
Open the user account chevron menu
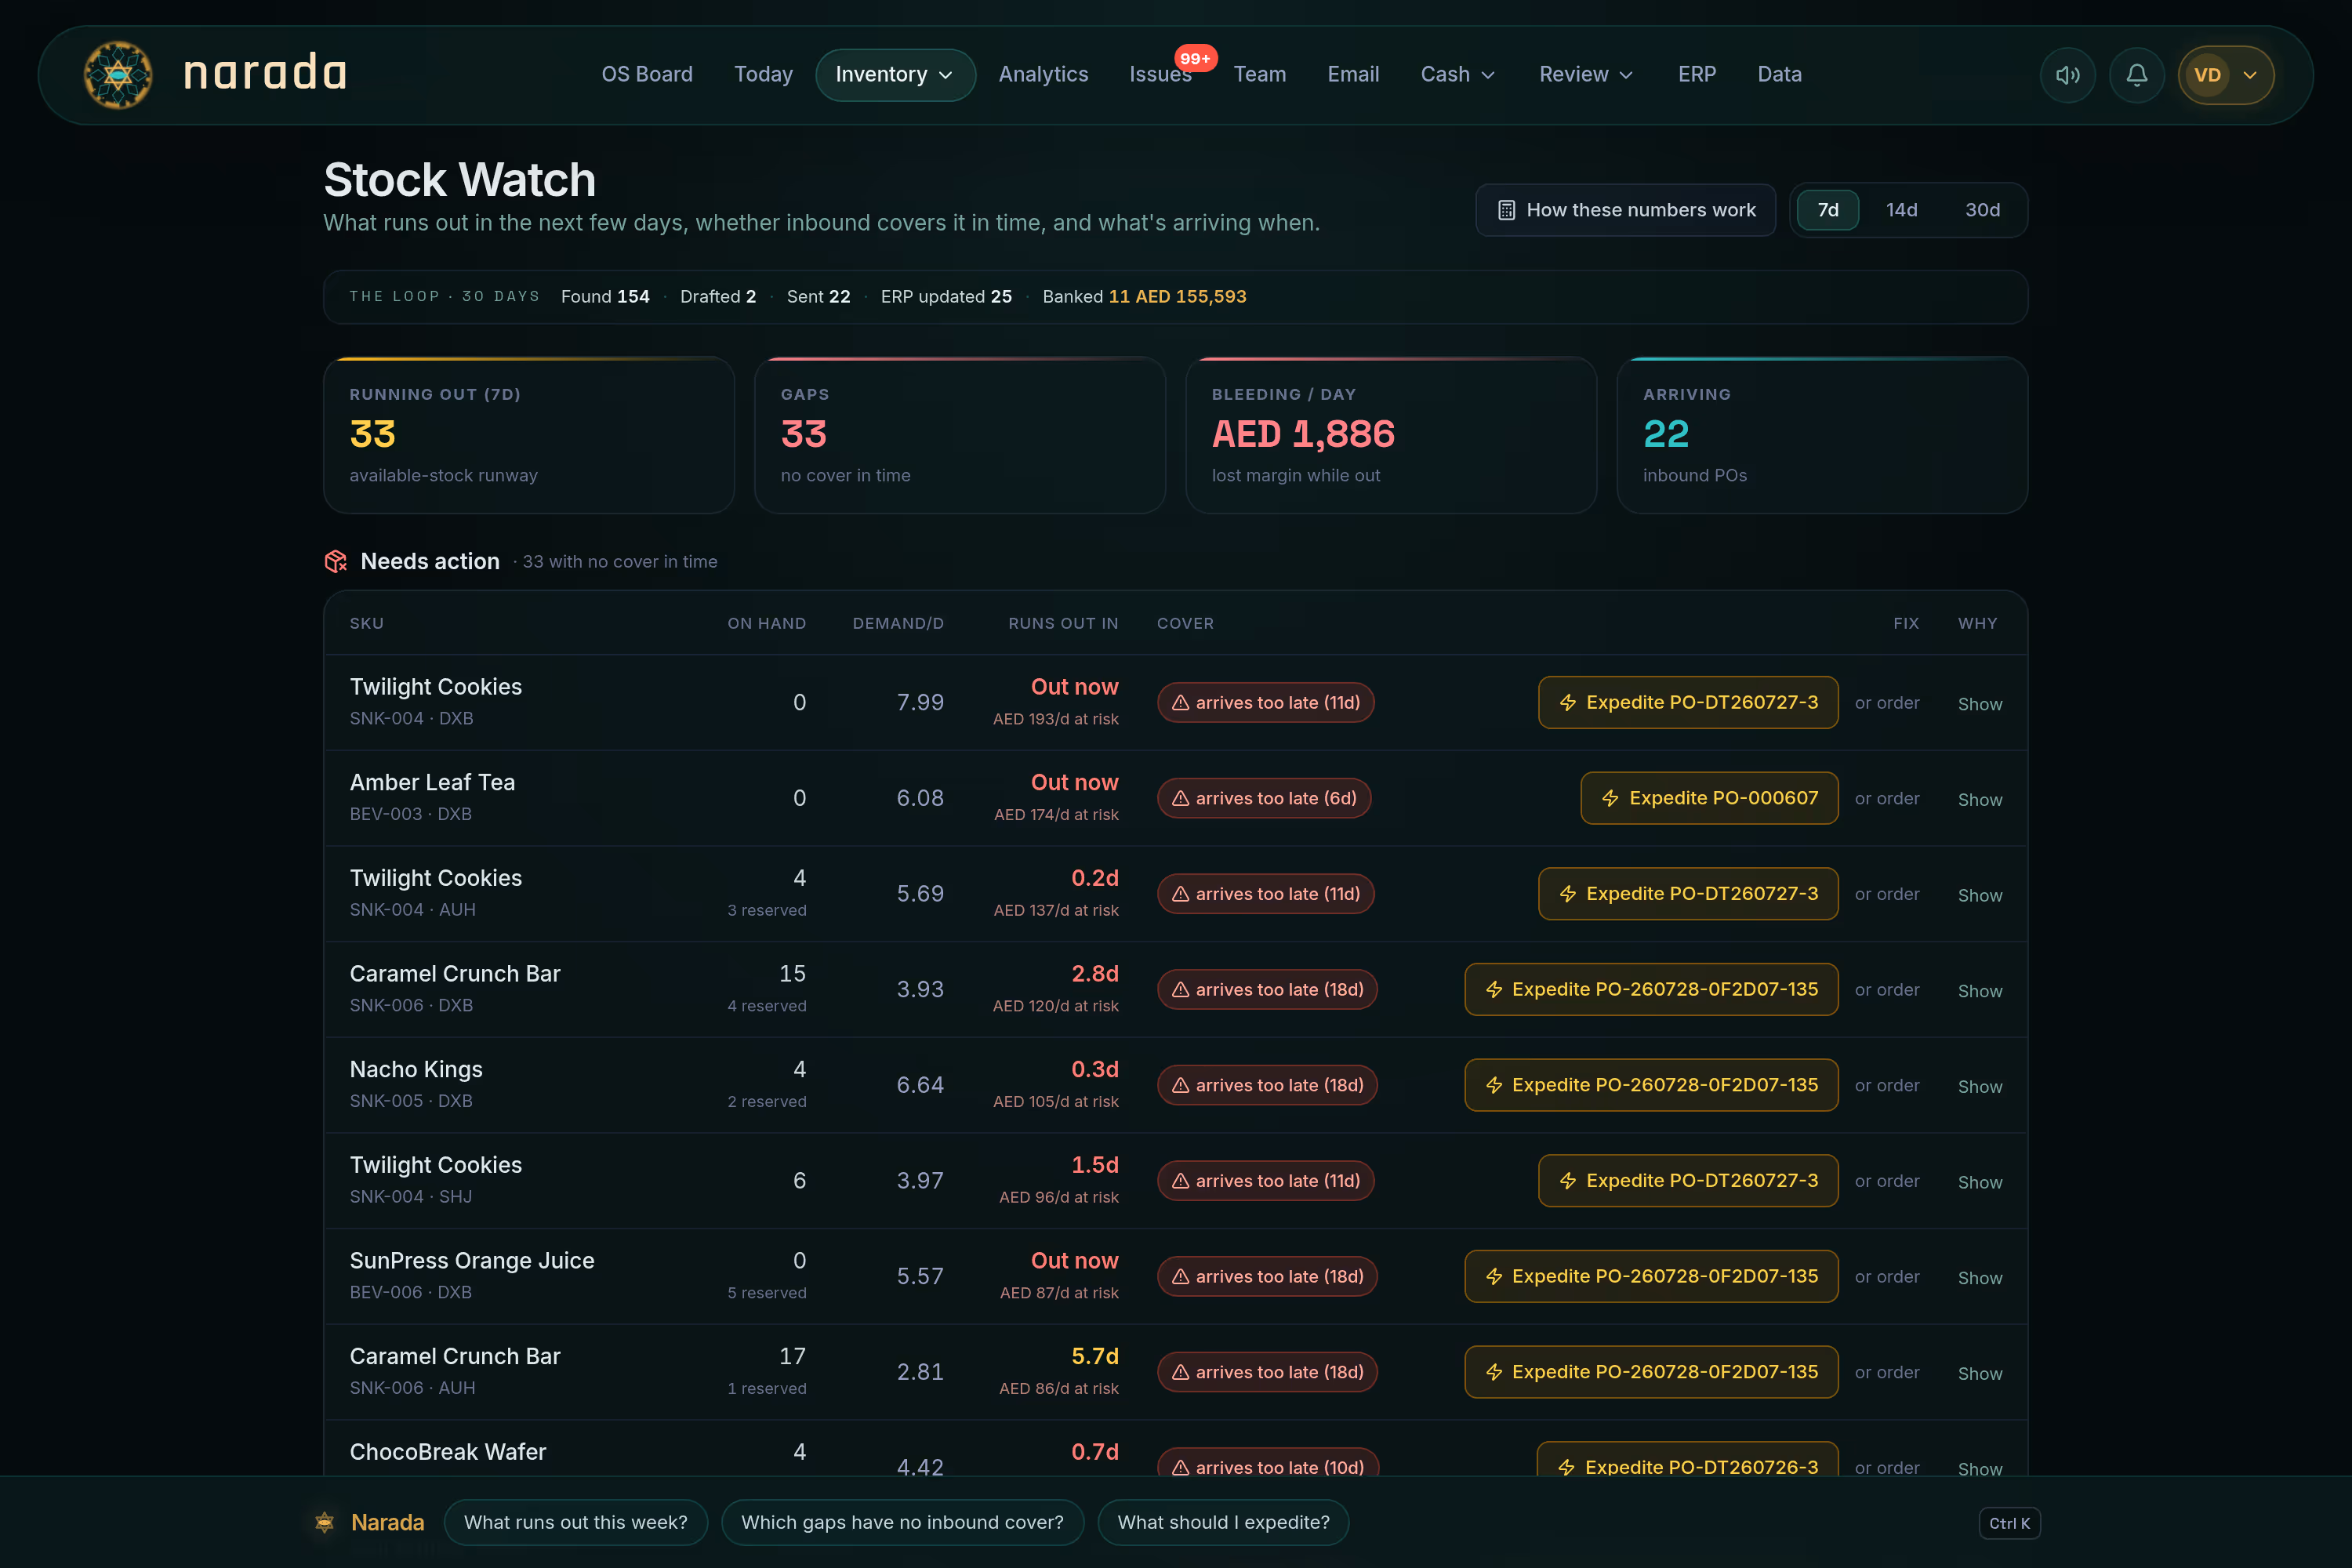[2250, 75]
